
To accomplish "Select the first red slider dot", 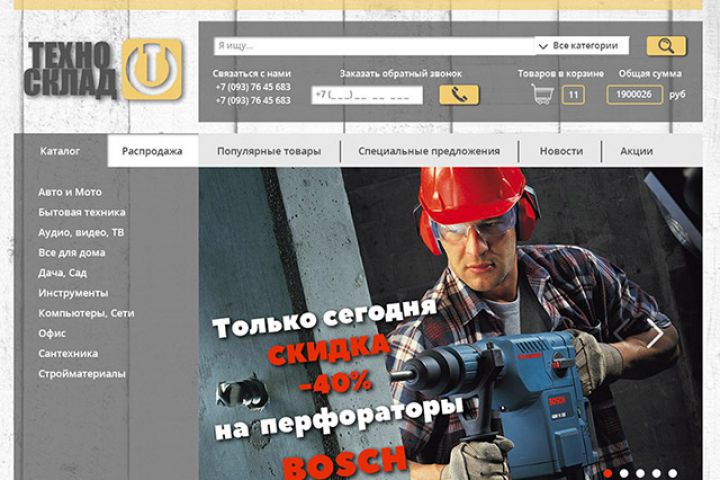I will click(x=608, y=473).
